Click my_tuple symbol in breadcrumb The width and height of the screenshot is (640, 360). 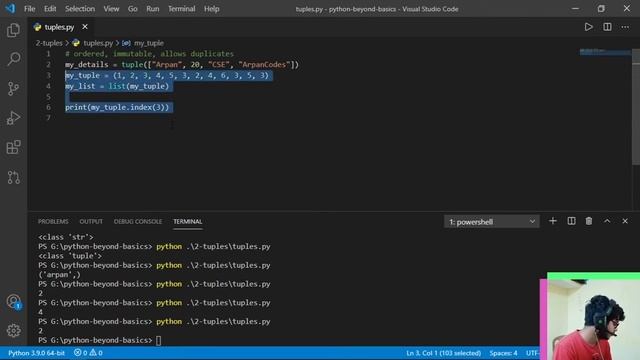click(149, 43)
